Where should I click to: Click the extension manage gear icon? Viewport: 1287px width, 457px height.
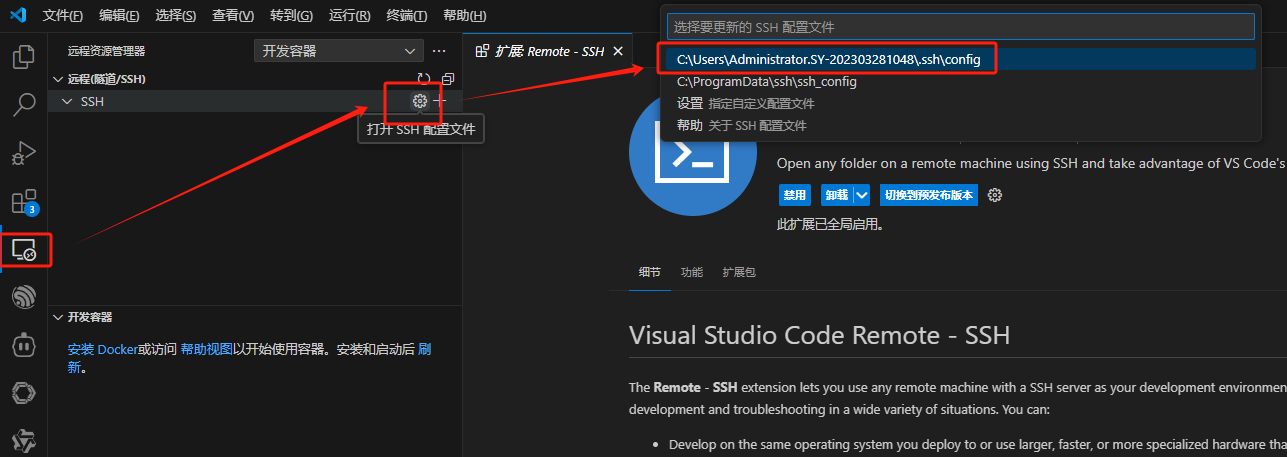pyautogui.click(x=995, y=195)
